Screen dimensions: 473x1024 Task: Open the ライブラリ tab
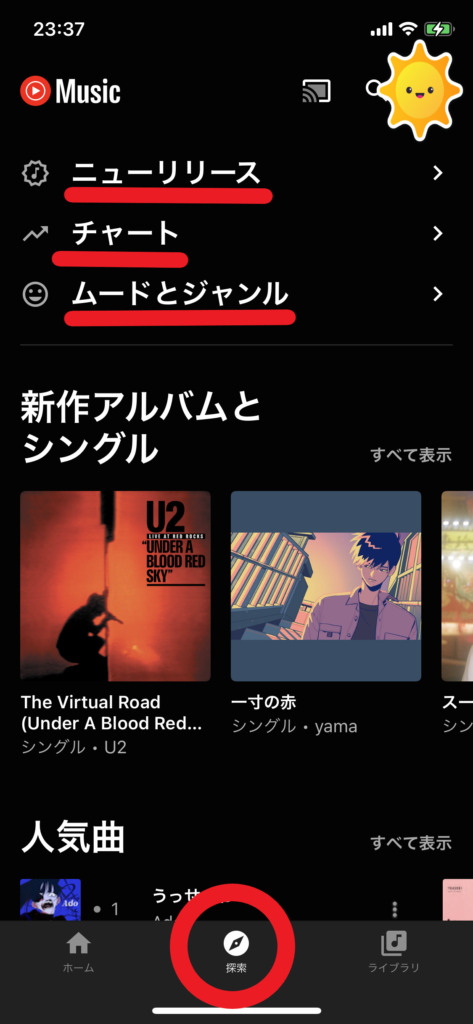click(393, 952)
